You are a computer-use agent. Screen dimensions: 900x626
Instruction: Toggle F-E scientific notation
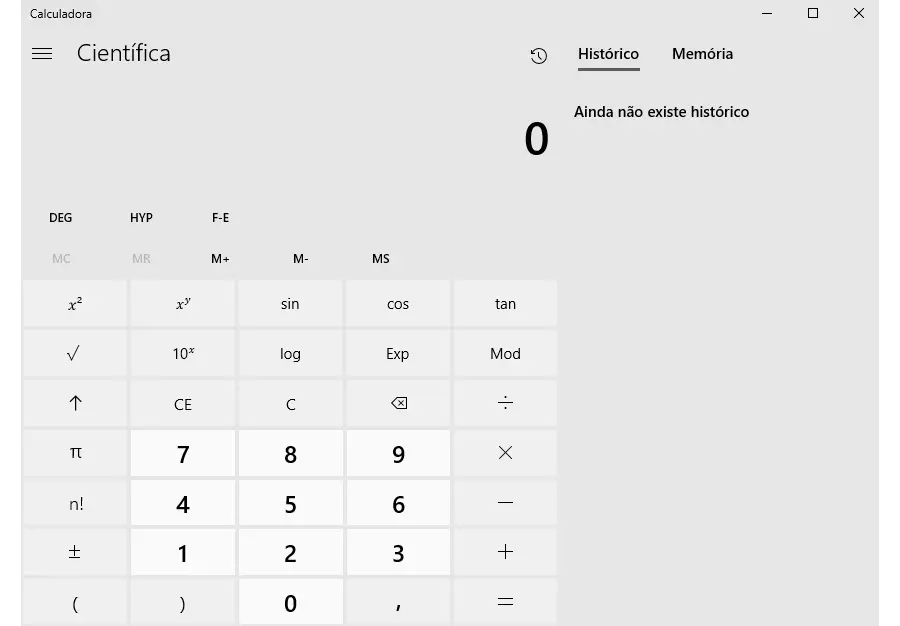point(220,217)
